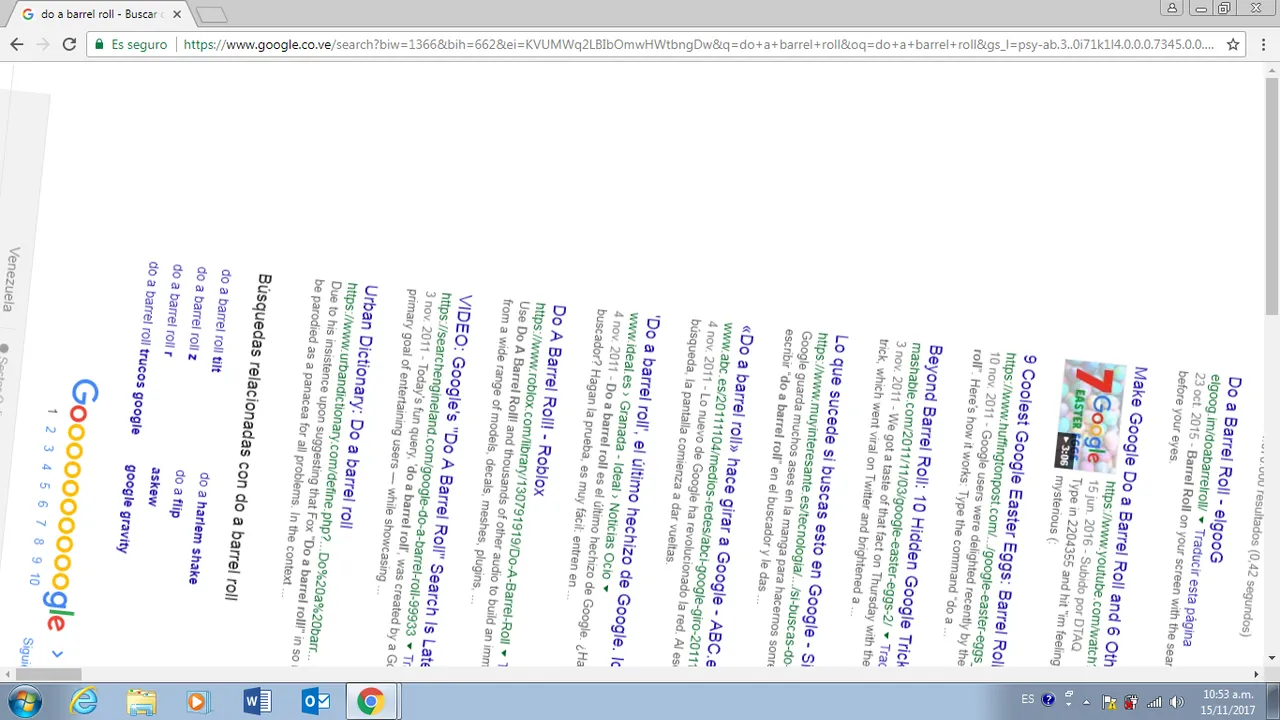The width and height of the screenshot is (1280, 720).
Task: Open Action Center flag icon
Action: (x=1109, y=702)
